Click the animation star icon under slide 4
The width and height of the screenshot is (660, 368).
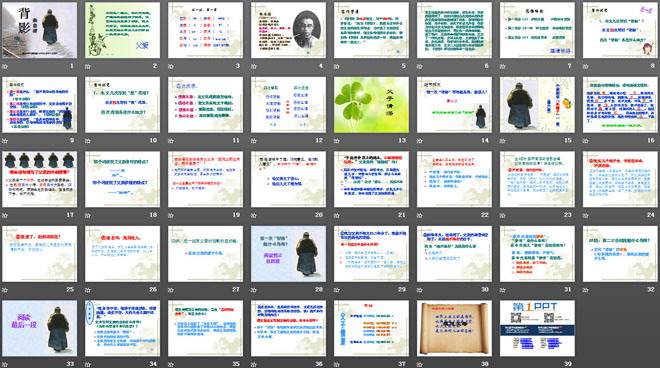(x=254, y=66)
